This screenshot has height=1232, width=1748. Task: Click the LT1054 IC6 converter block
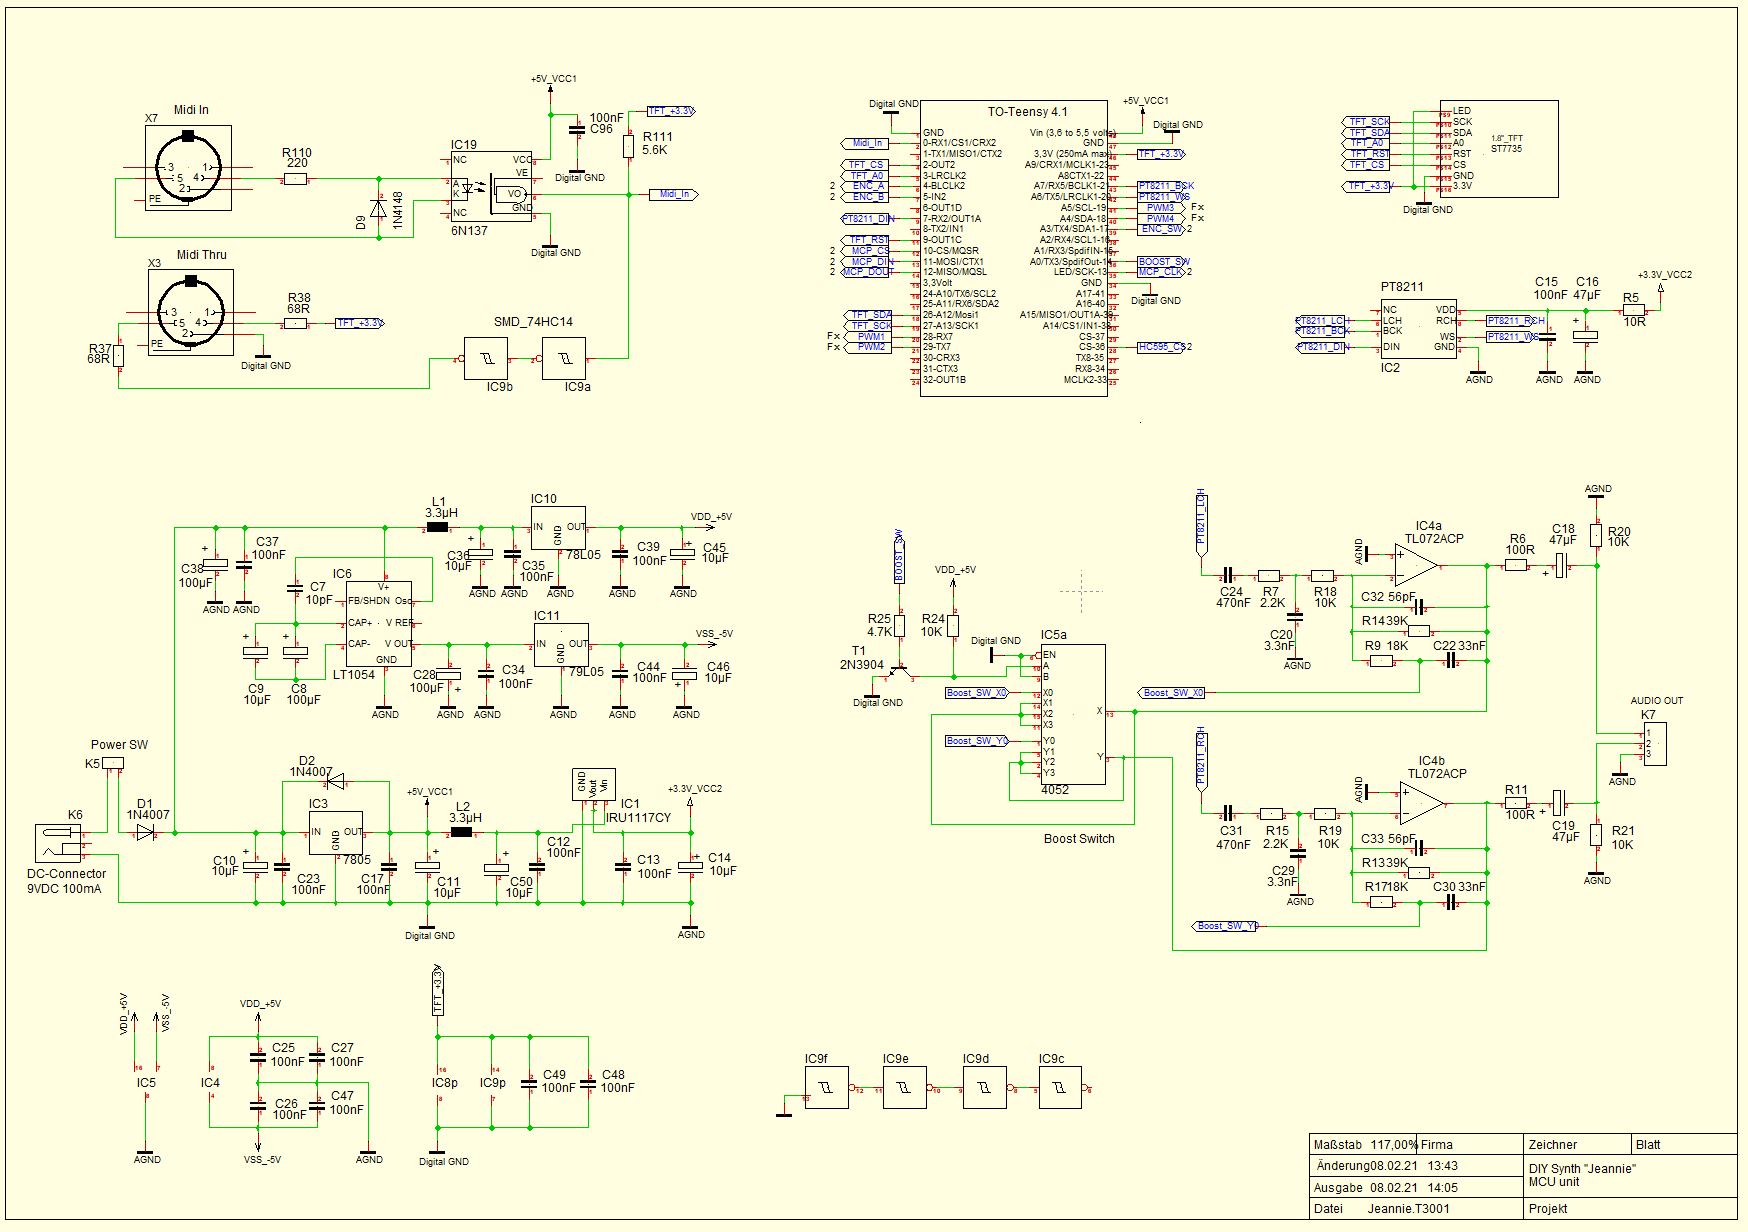pyautogui.click(x=378, y=624)
